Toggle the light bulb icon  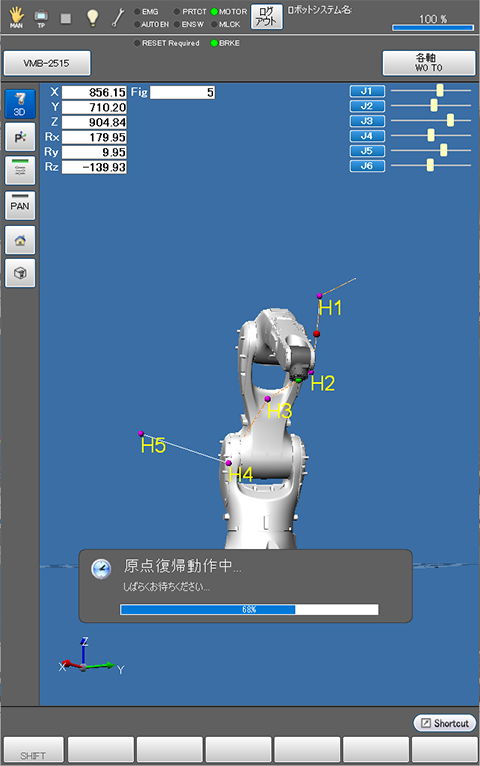point(92,18)
